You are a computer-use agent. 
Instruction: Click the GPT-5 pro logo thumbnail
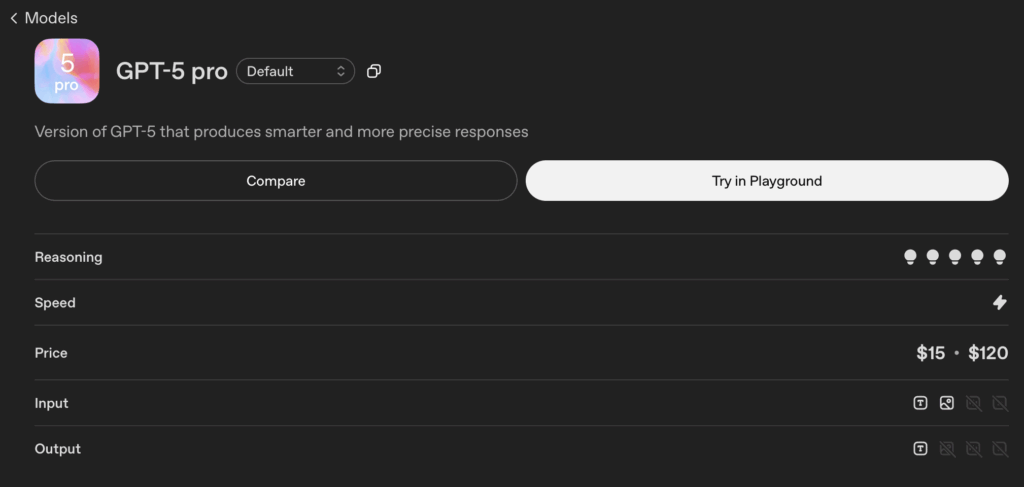[x=66, y=71]
